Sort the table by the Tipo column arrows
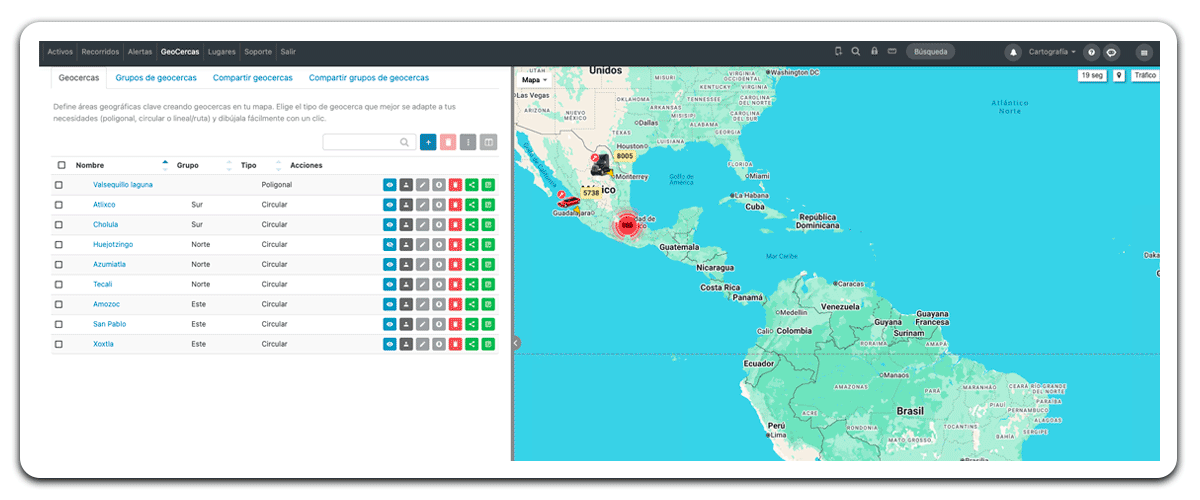 click(279, 165)
